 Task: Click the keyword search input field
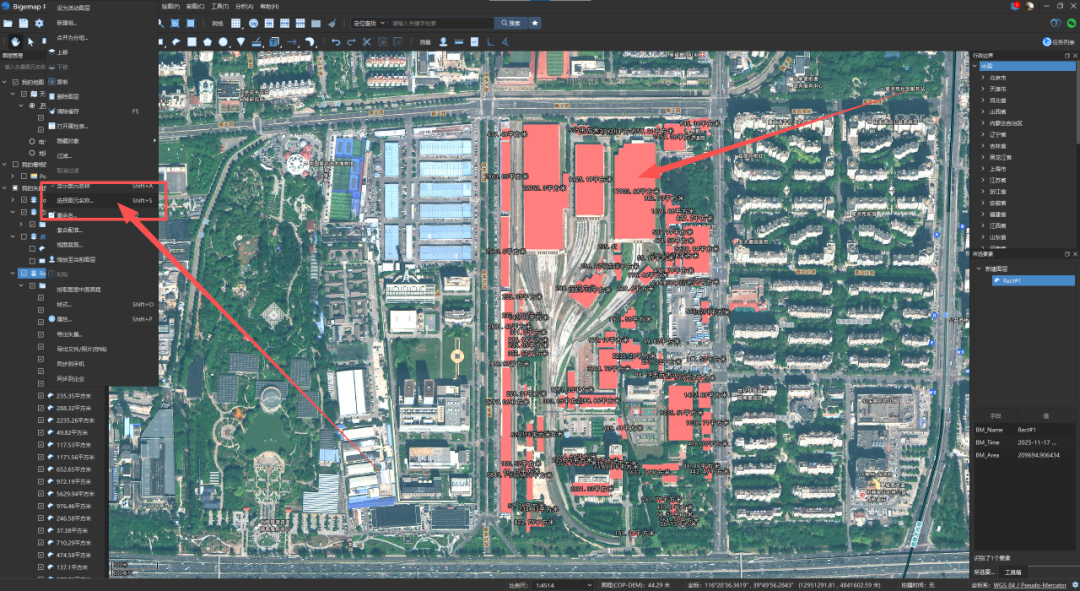coord(441,23)
